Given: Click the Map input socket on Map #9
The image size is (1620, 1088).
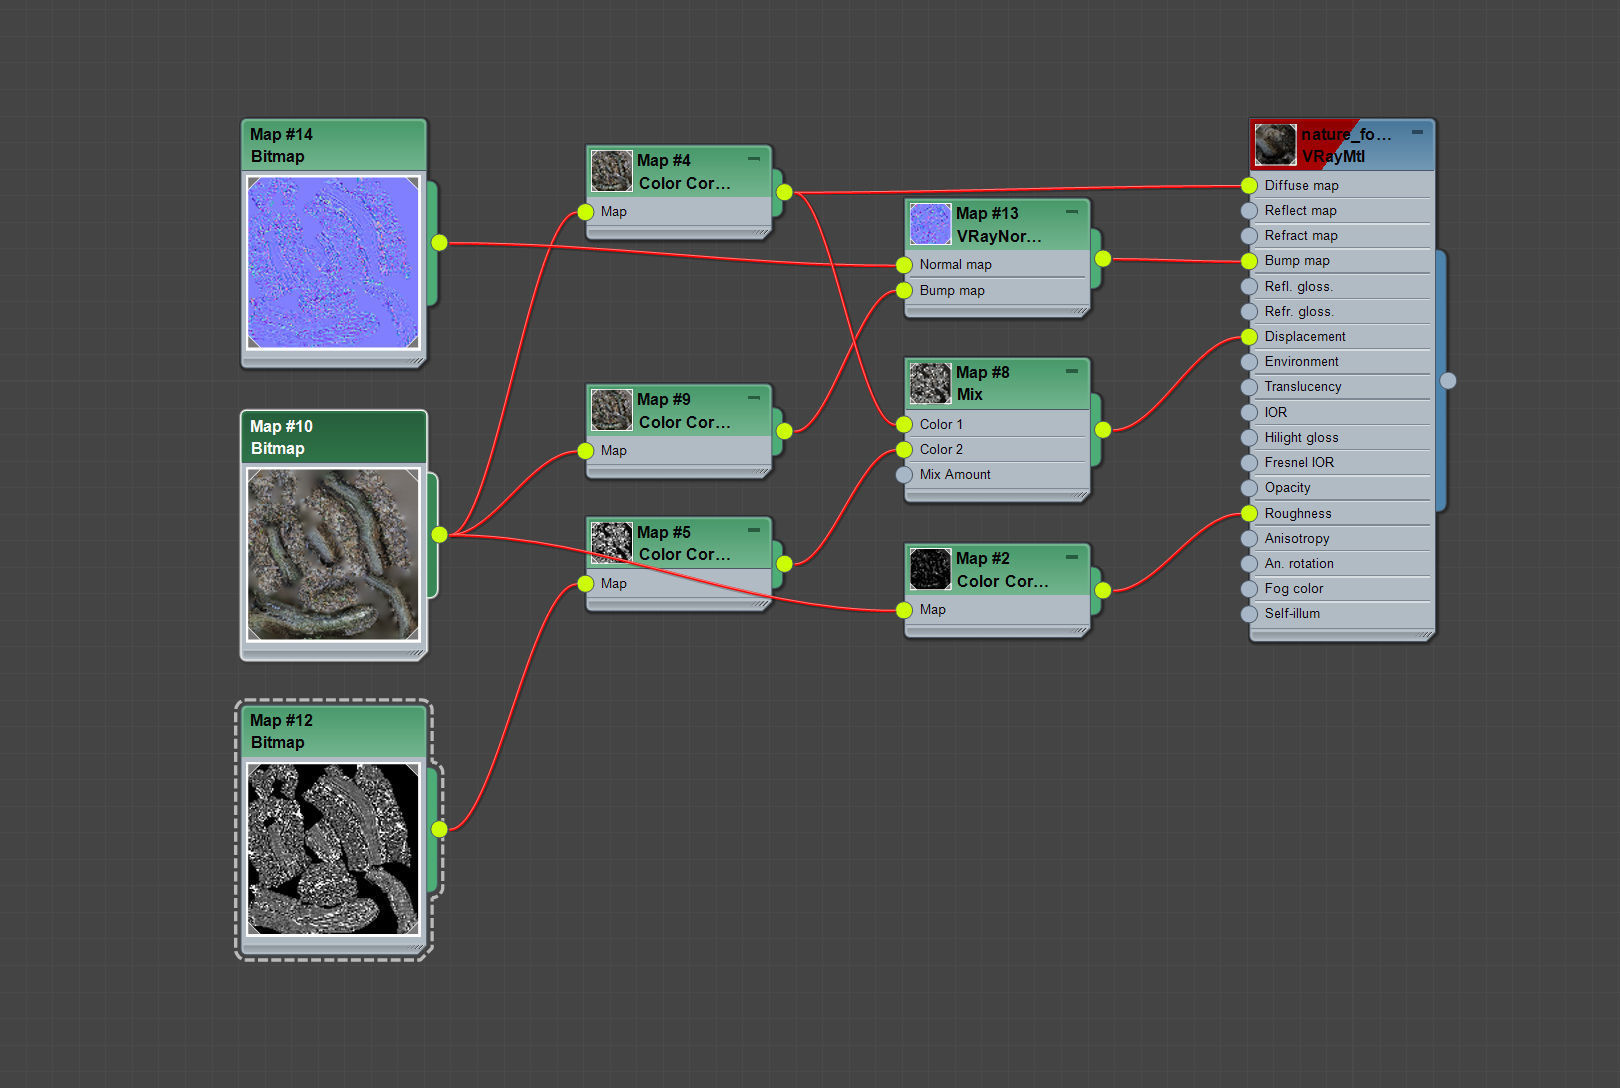Looking at the screenshot, I should (x=586, y=451).
